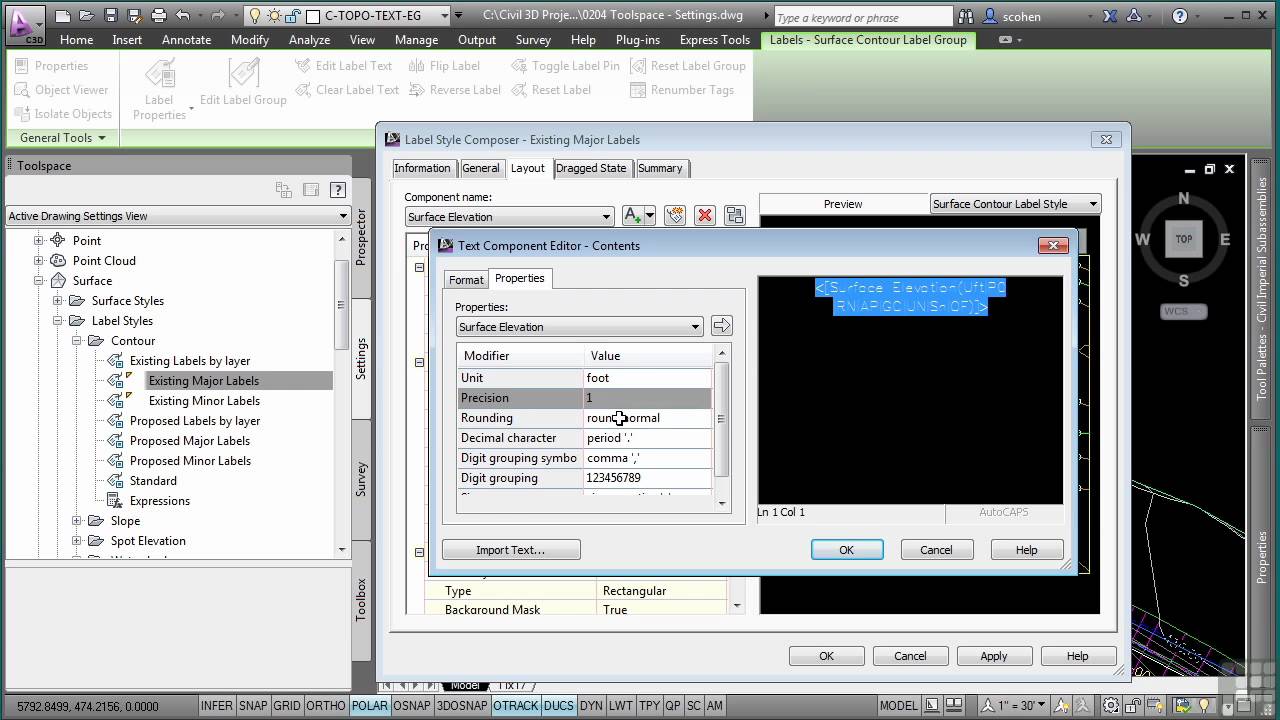Click the Precision value cell showing 1
Screen dimensions: 1280x720
tap(648, 398)
